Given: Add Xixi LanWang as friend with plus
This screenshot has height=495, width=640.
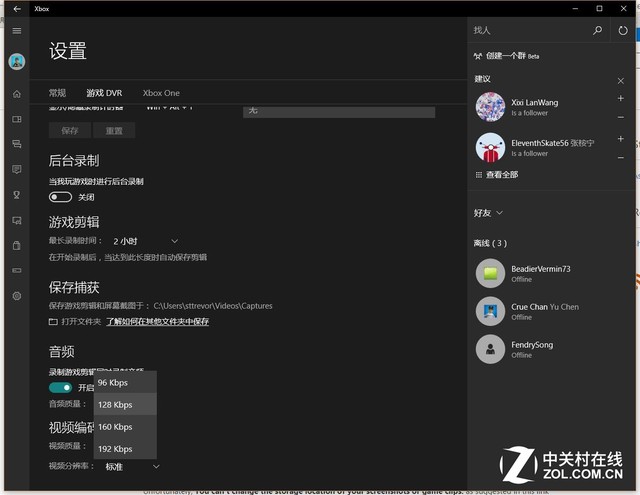Looking at the screenshot, I should 620,98.
